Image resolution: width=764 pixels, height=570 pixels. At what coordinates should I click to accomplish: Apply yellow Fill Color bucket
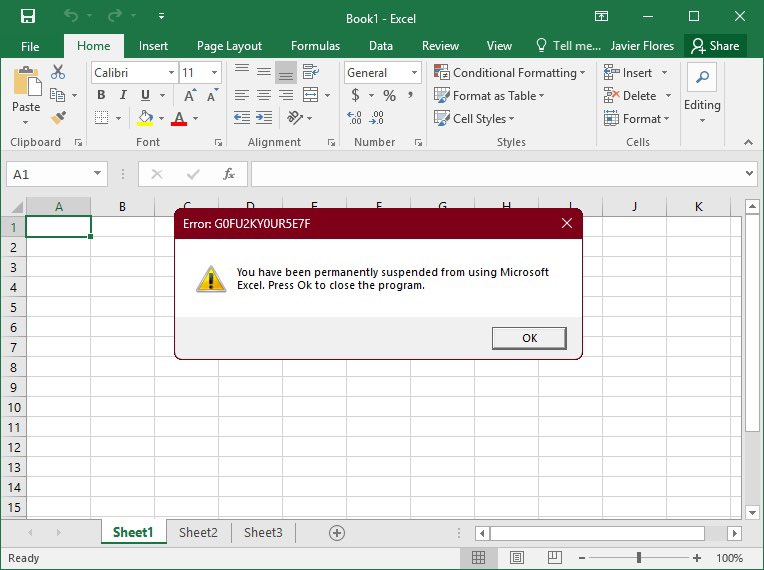pyautogui.click(x=145, y=118)
